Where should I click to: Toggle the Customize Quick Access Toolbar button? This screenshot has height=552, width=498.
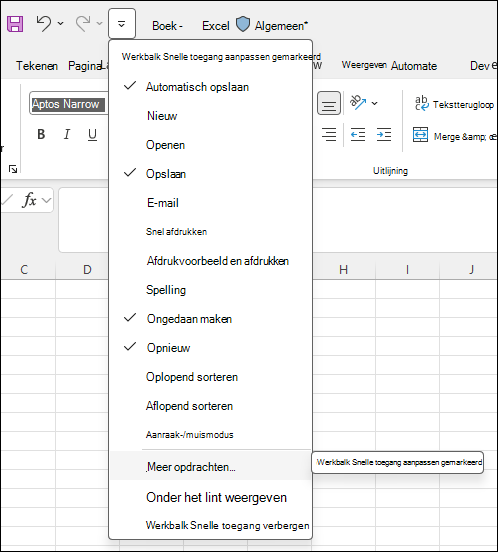point(122,24)
